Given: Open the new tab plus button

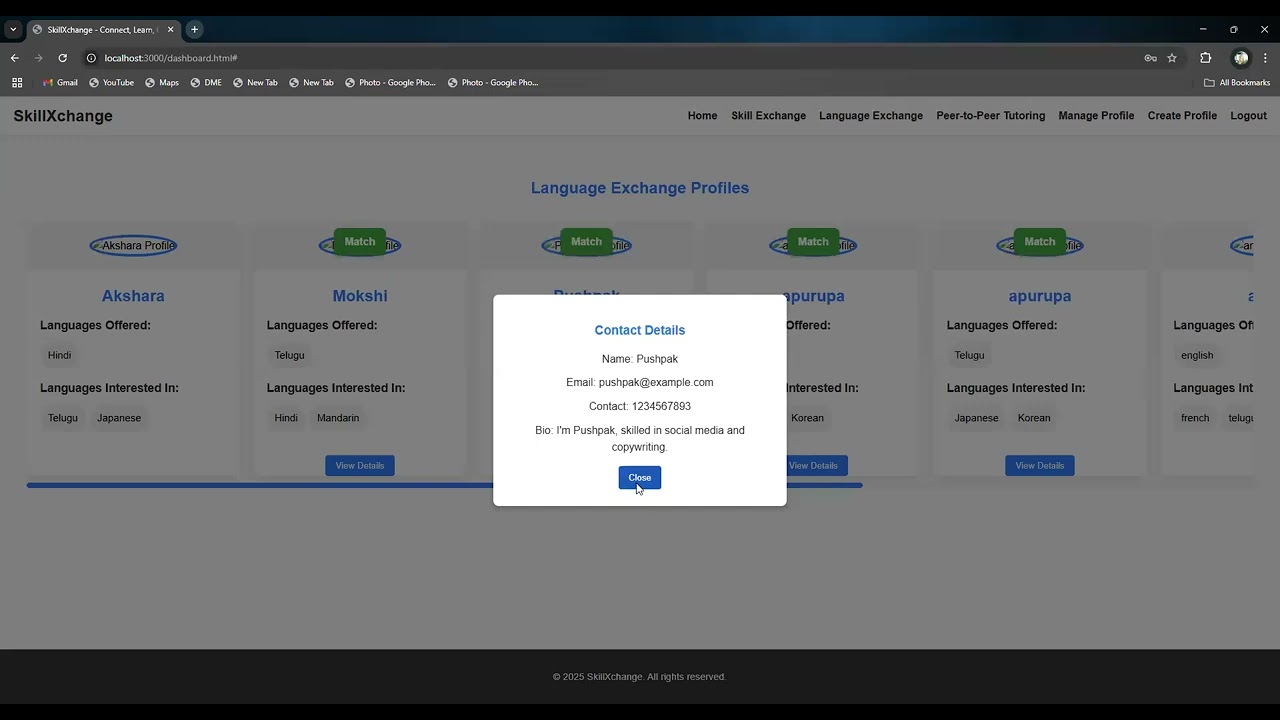Looking at the screenshot, I should tap(194, 30).
